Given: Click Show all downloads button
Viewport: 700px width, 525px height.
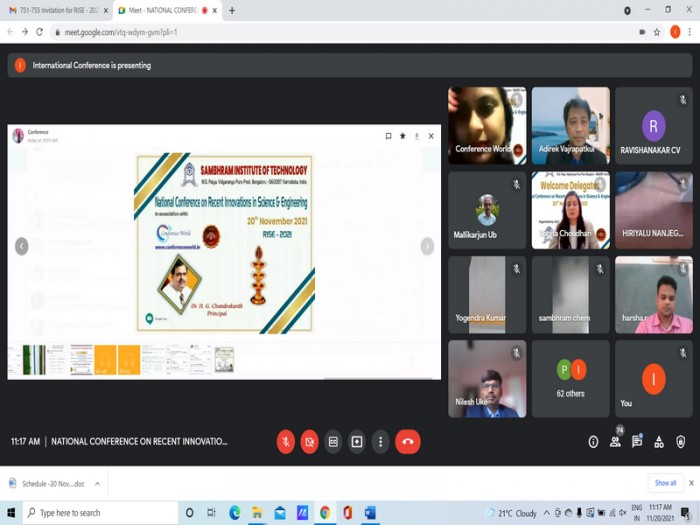Looking at the screenshot, I should [665, 483].
